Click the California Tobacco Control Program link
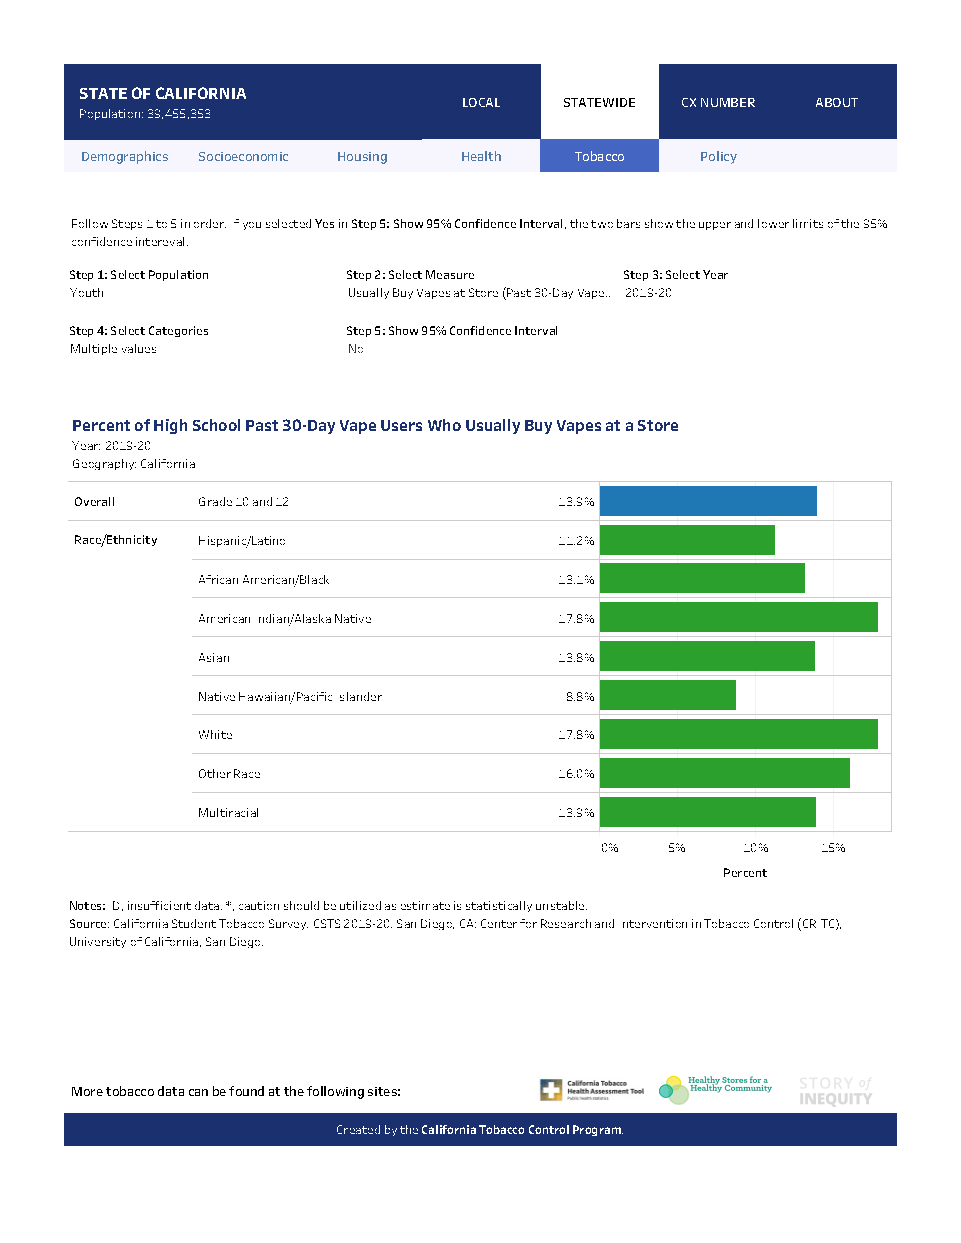 (522, 1130)
